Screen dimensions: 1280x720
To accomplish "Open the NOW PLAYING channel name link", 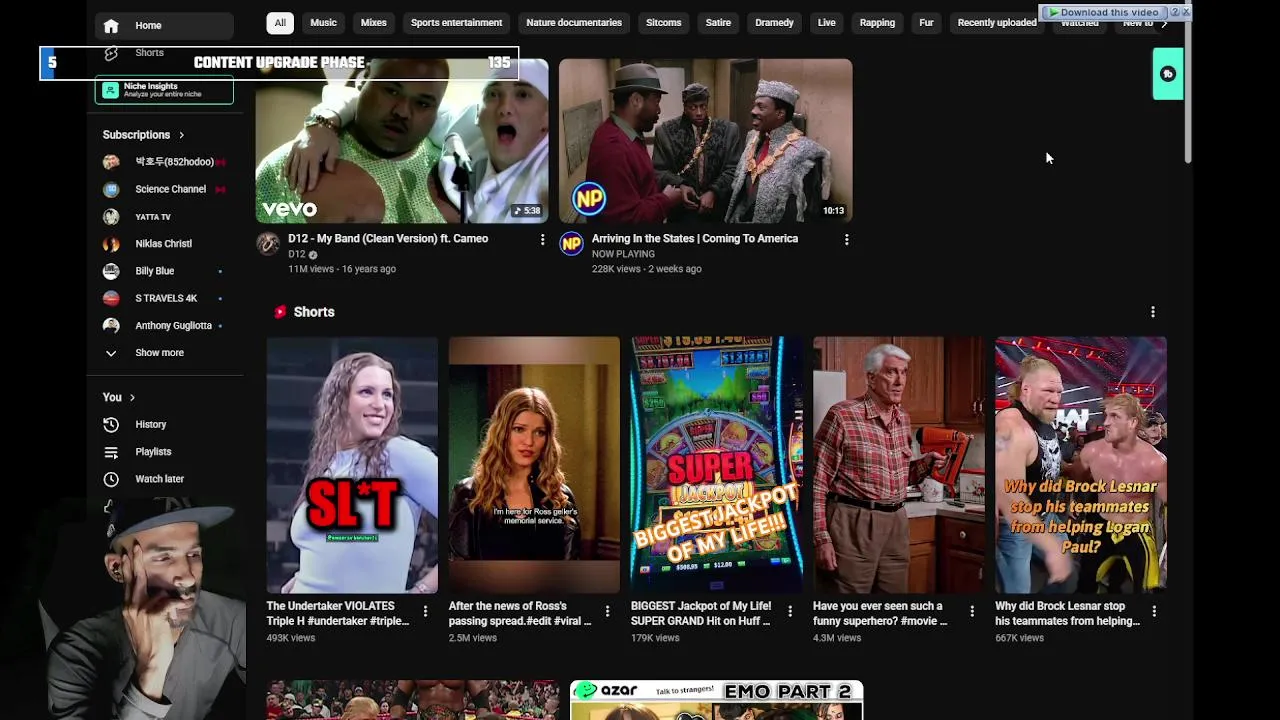I will point(623,254).
